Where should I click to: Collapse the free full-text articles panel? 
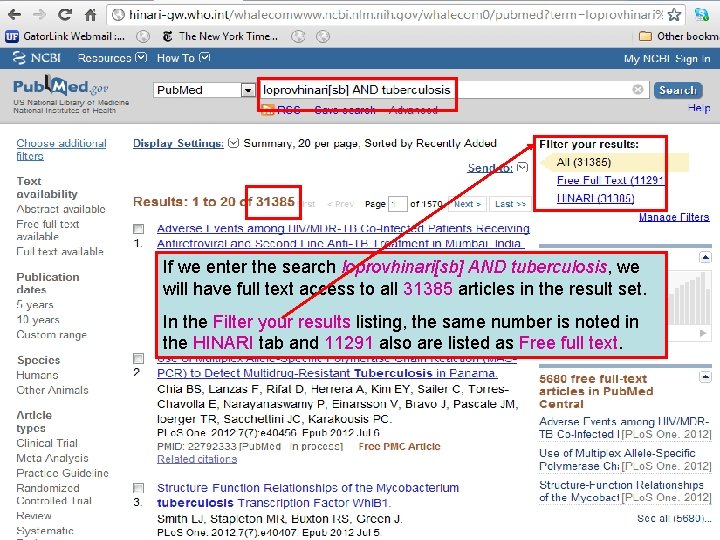[x=705, y=377]
